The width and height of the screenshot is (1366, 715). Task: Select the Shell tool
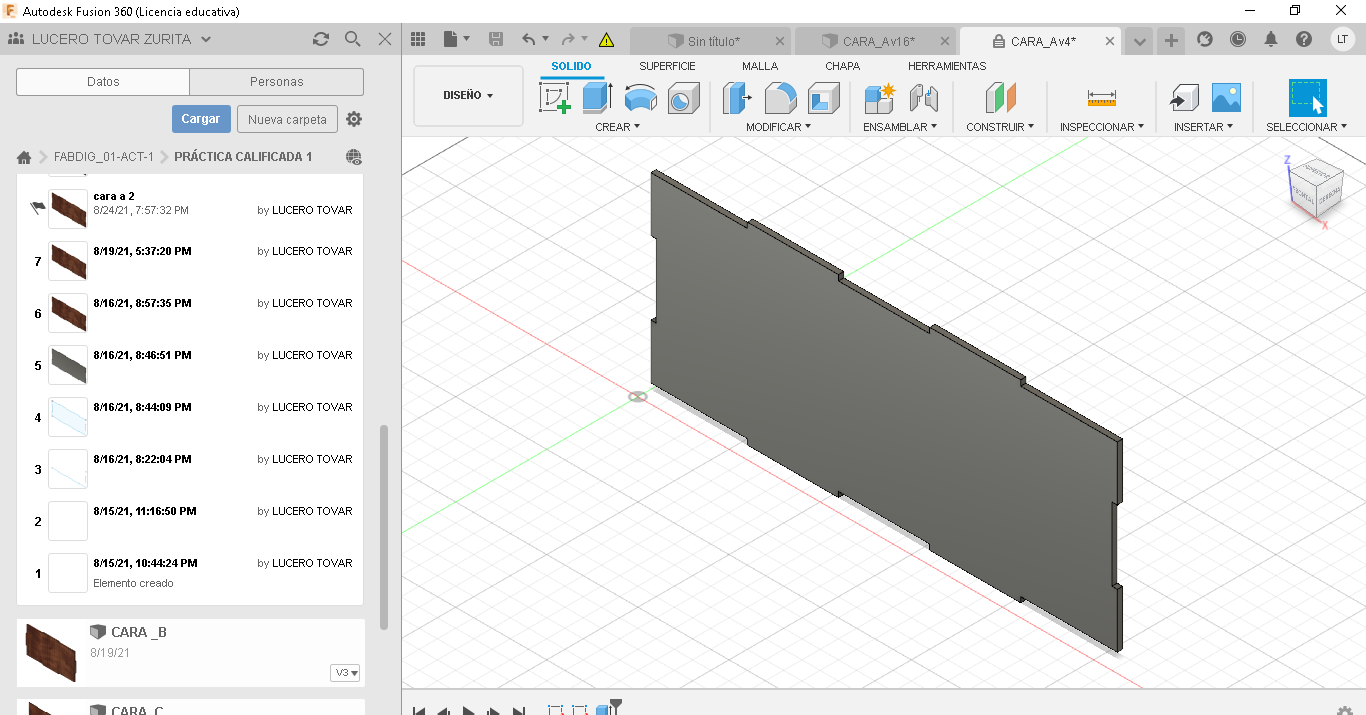[x=824, y=98]
